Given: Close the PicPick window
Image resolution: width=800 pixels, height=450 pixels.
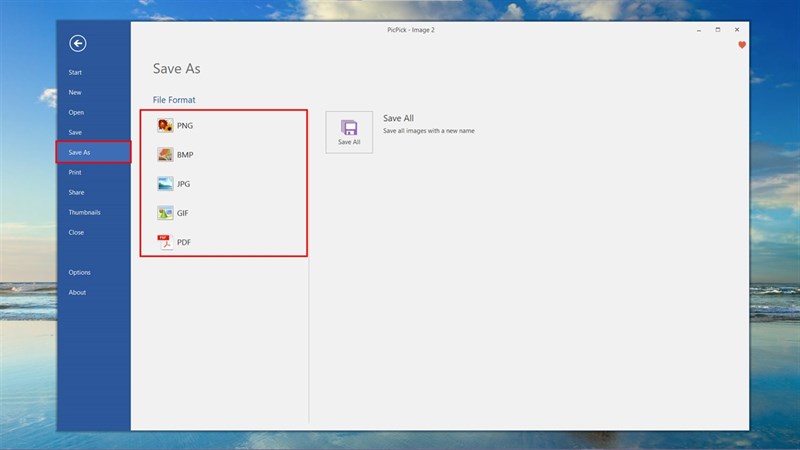Looking at the screenshot, I should coord(737,30).
